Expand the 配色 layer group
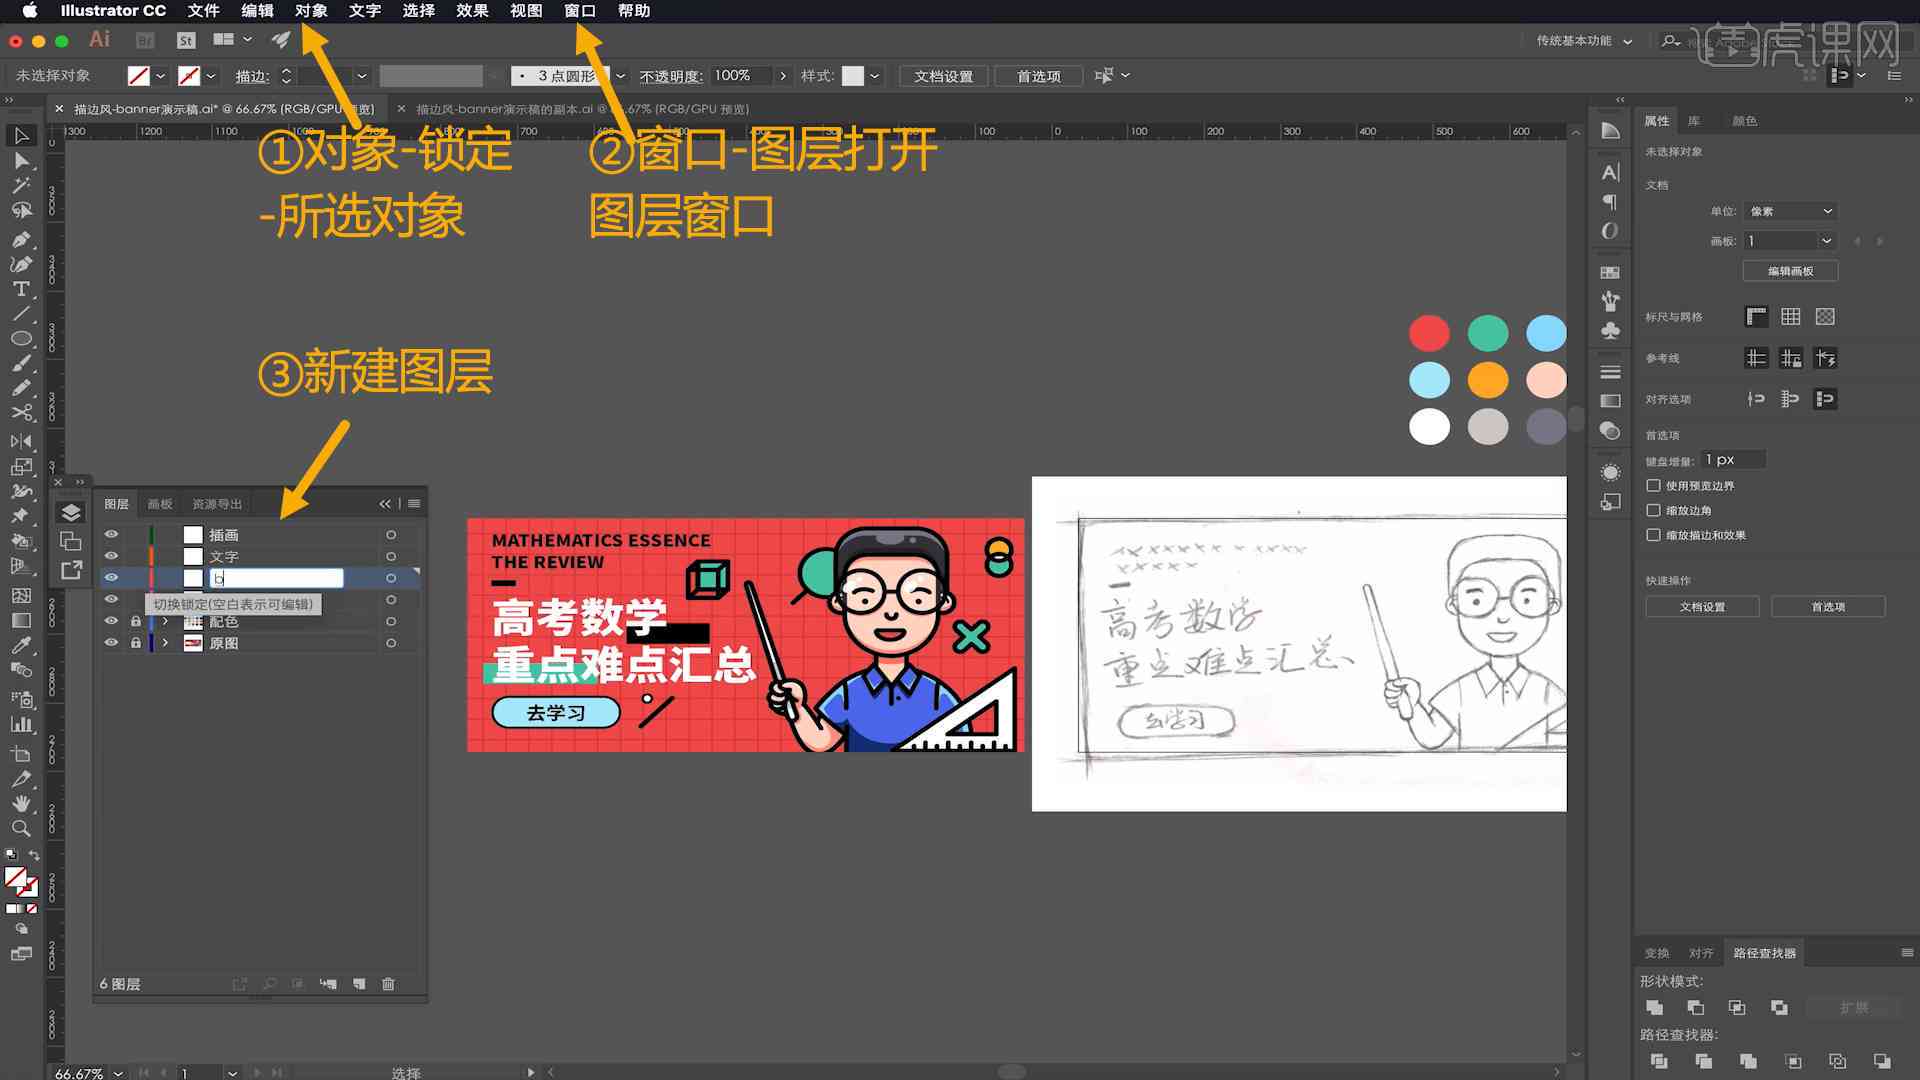Image resolution: width=1920 pixels, height=1080 pixels. (x=166, y=621)
